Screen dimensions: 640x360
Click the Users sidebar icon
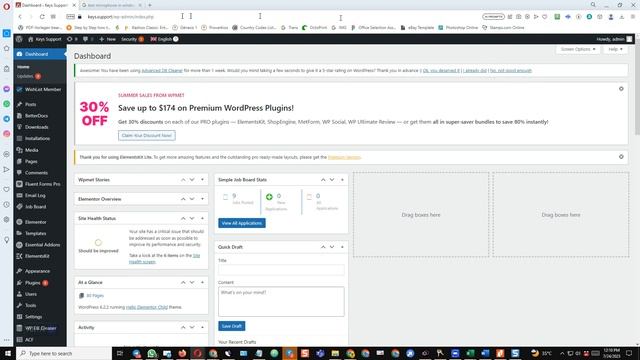pyautogui.click(x=19, y=294)
